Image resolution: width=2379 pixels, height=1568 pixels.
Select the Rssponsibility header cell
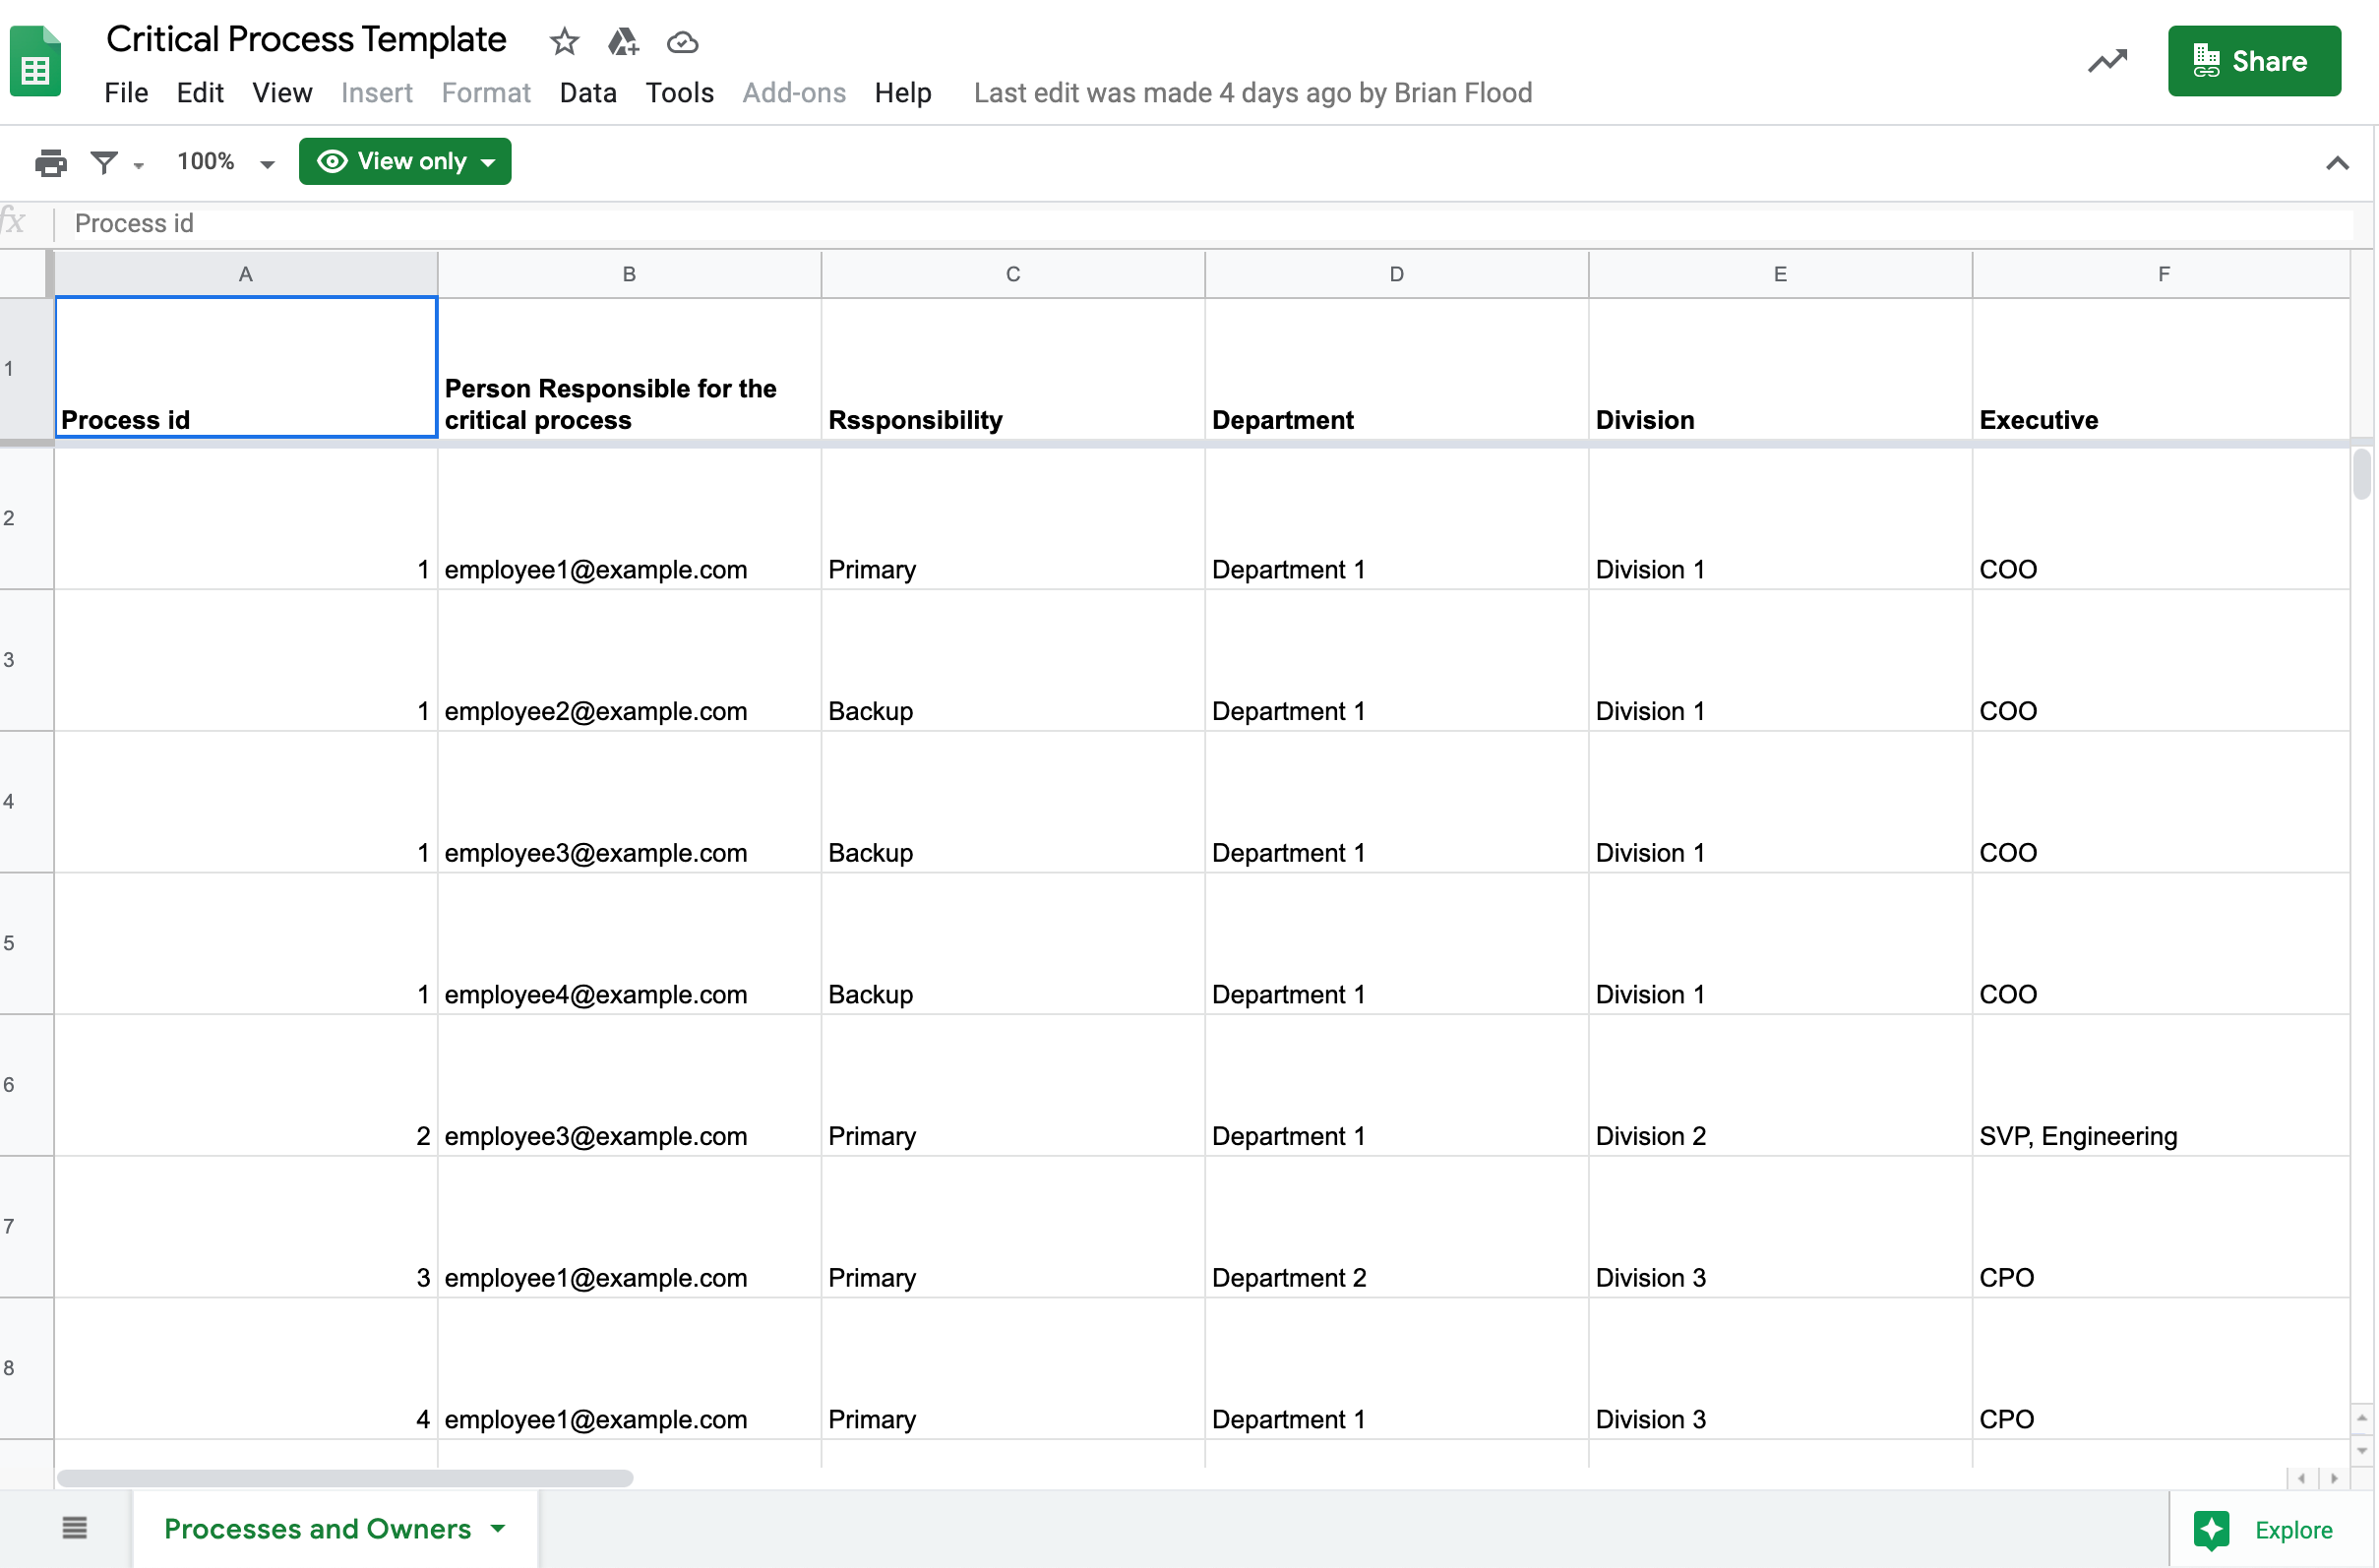pyautogui.click(x=1013, y=367)
